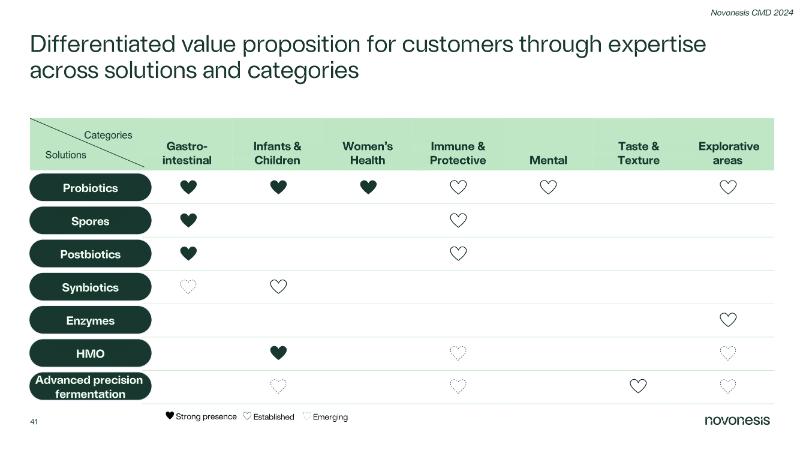
Task: Select the Probiotics solution pill
Action: point(90,187)
